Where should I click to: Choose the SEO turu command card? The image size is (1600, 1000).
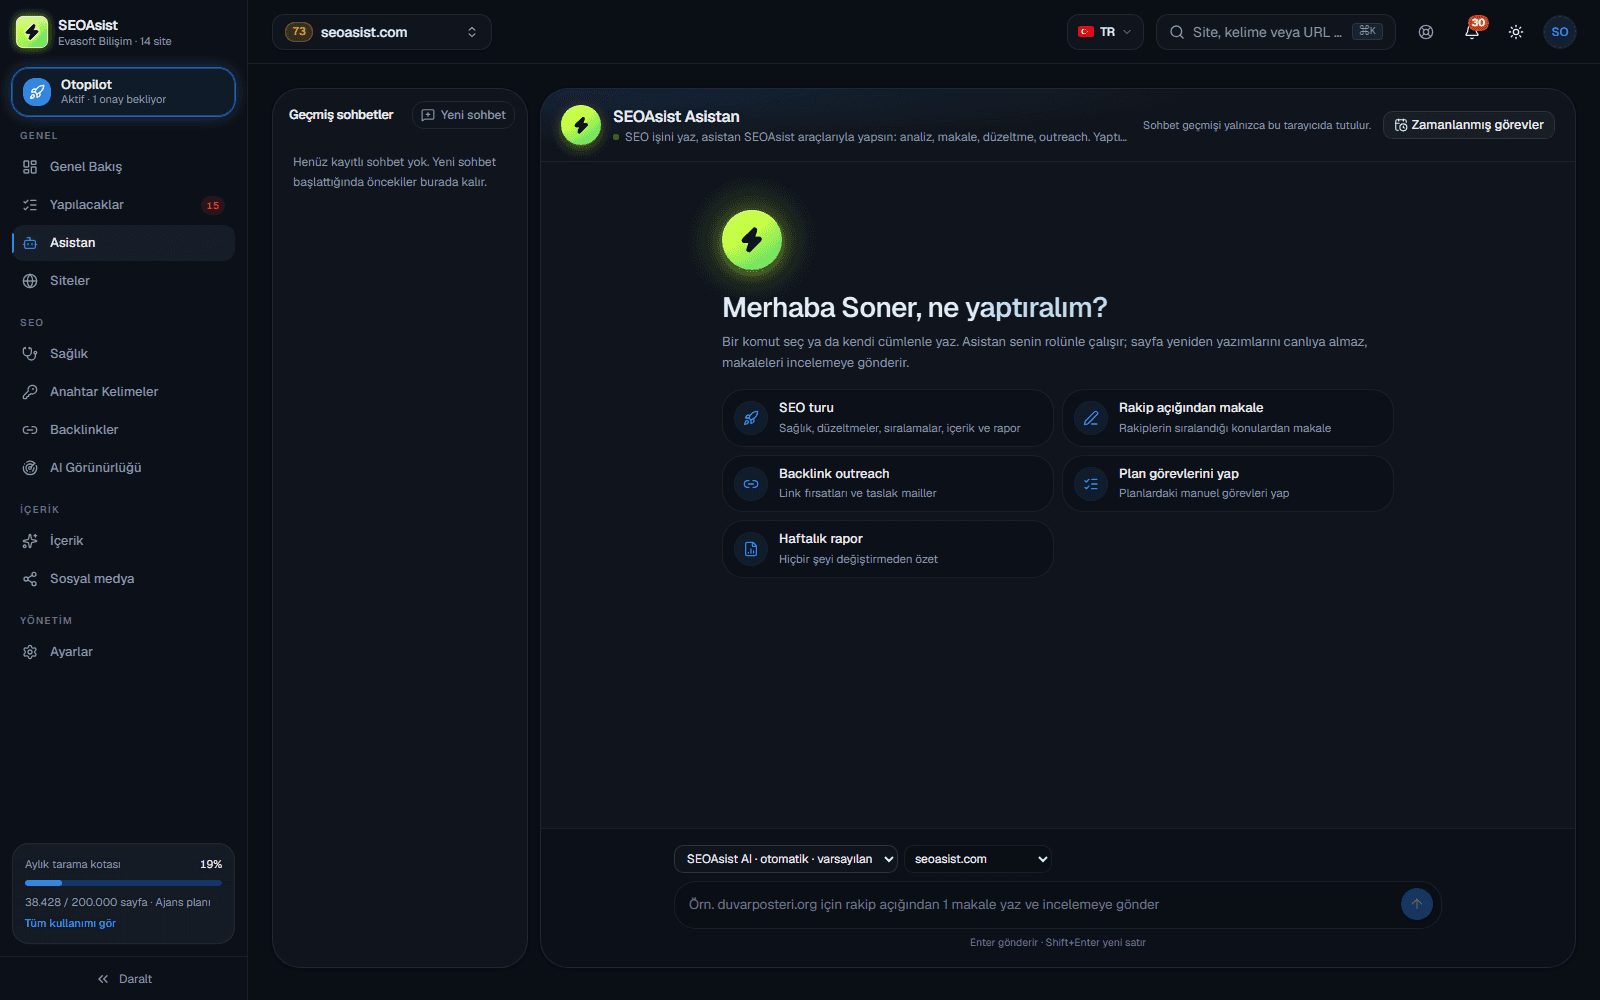coord(887,418)
